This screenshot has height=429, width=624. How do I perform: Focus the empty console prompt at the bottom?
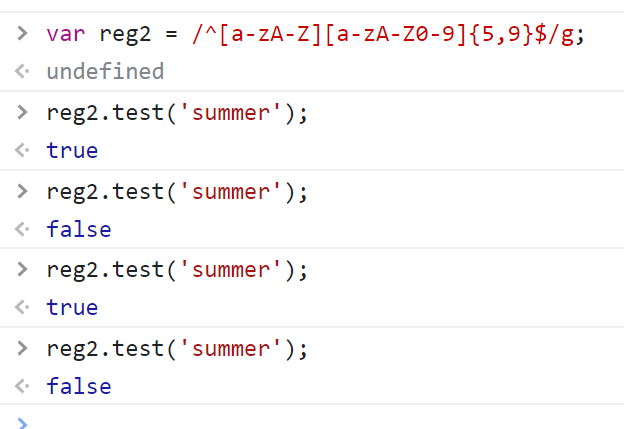(300, 420)
